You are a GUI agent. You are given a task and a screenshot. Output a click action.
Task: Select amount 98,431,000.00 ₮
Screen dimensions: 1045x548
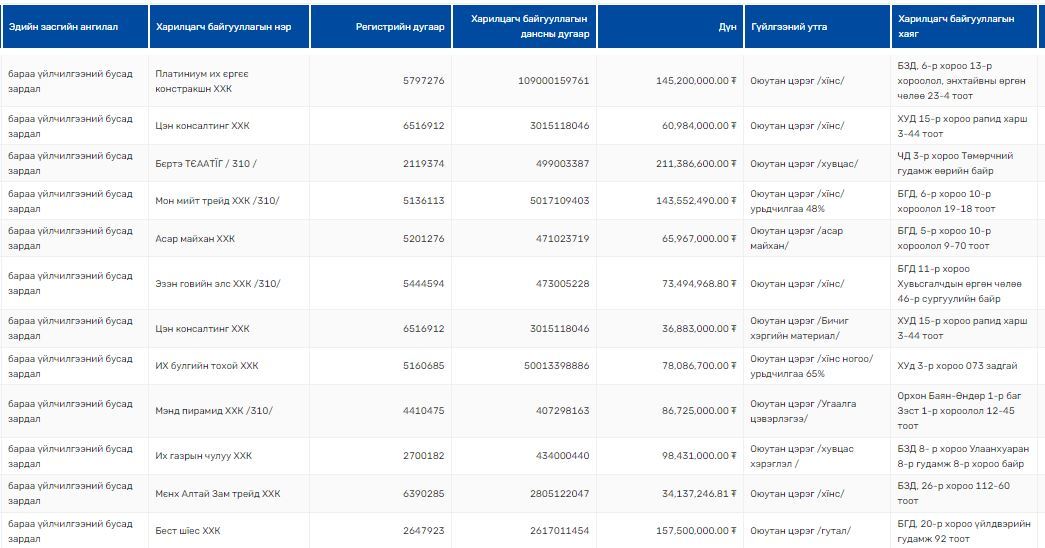coord(699,456)
